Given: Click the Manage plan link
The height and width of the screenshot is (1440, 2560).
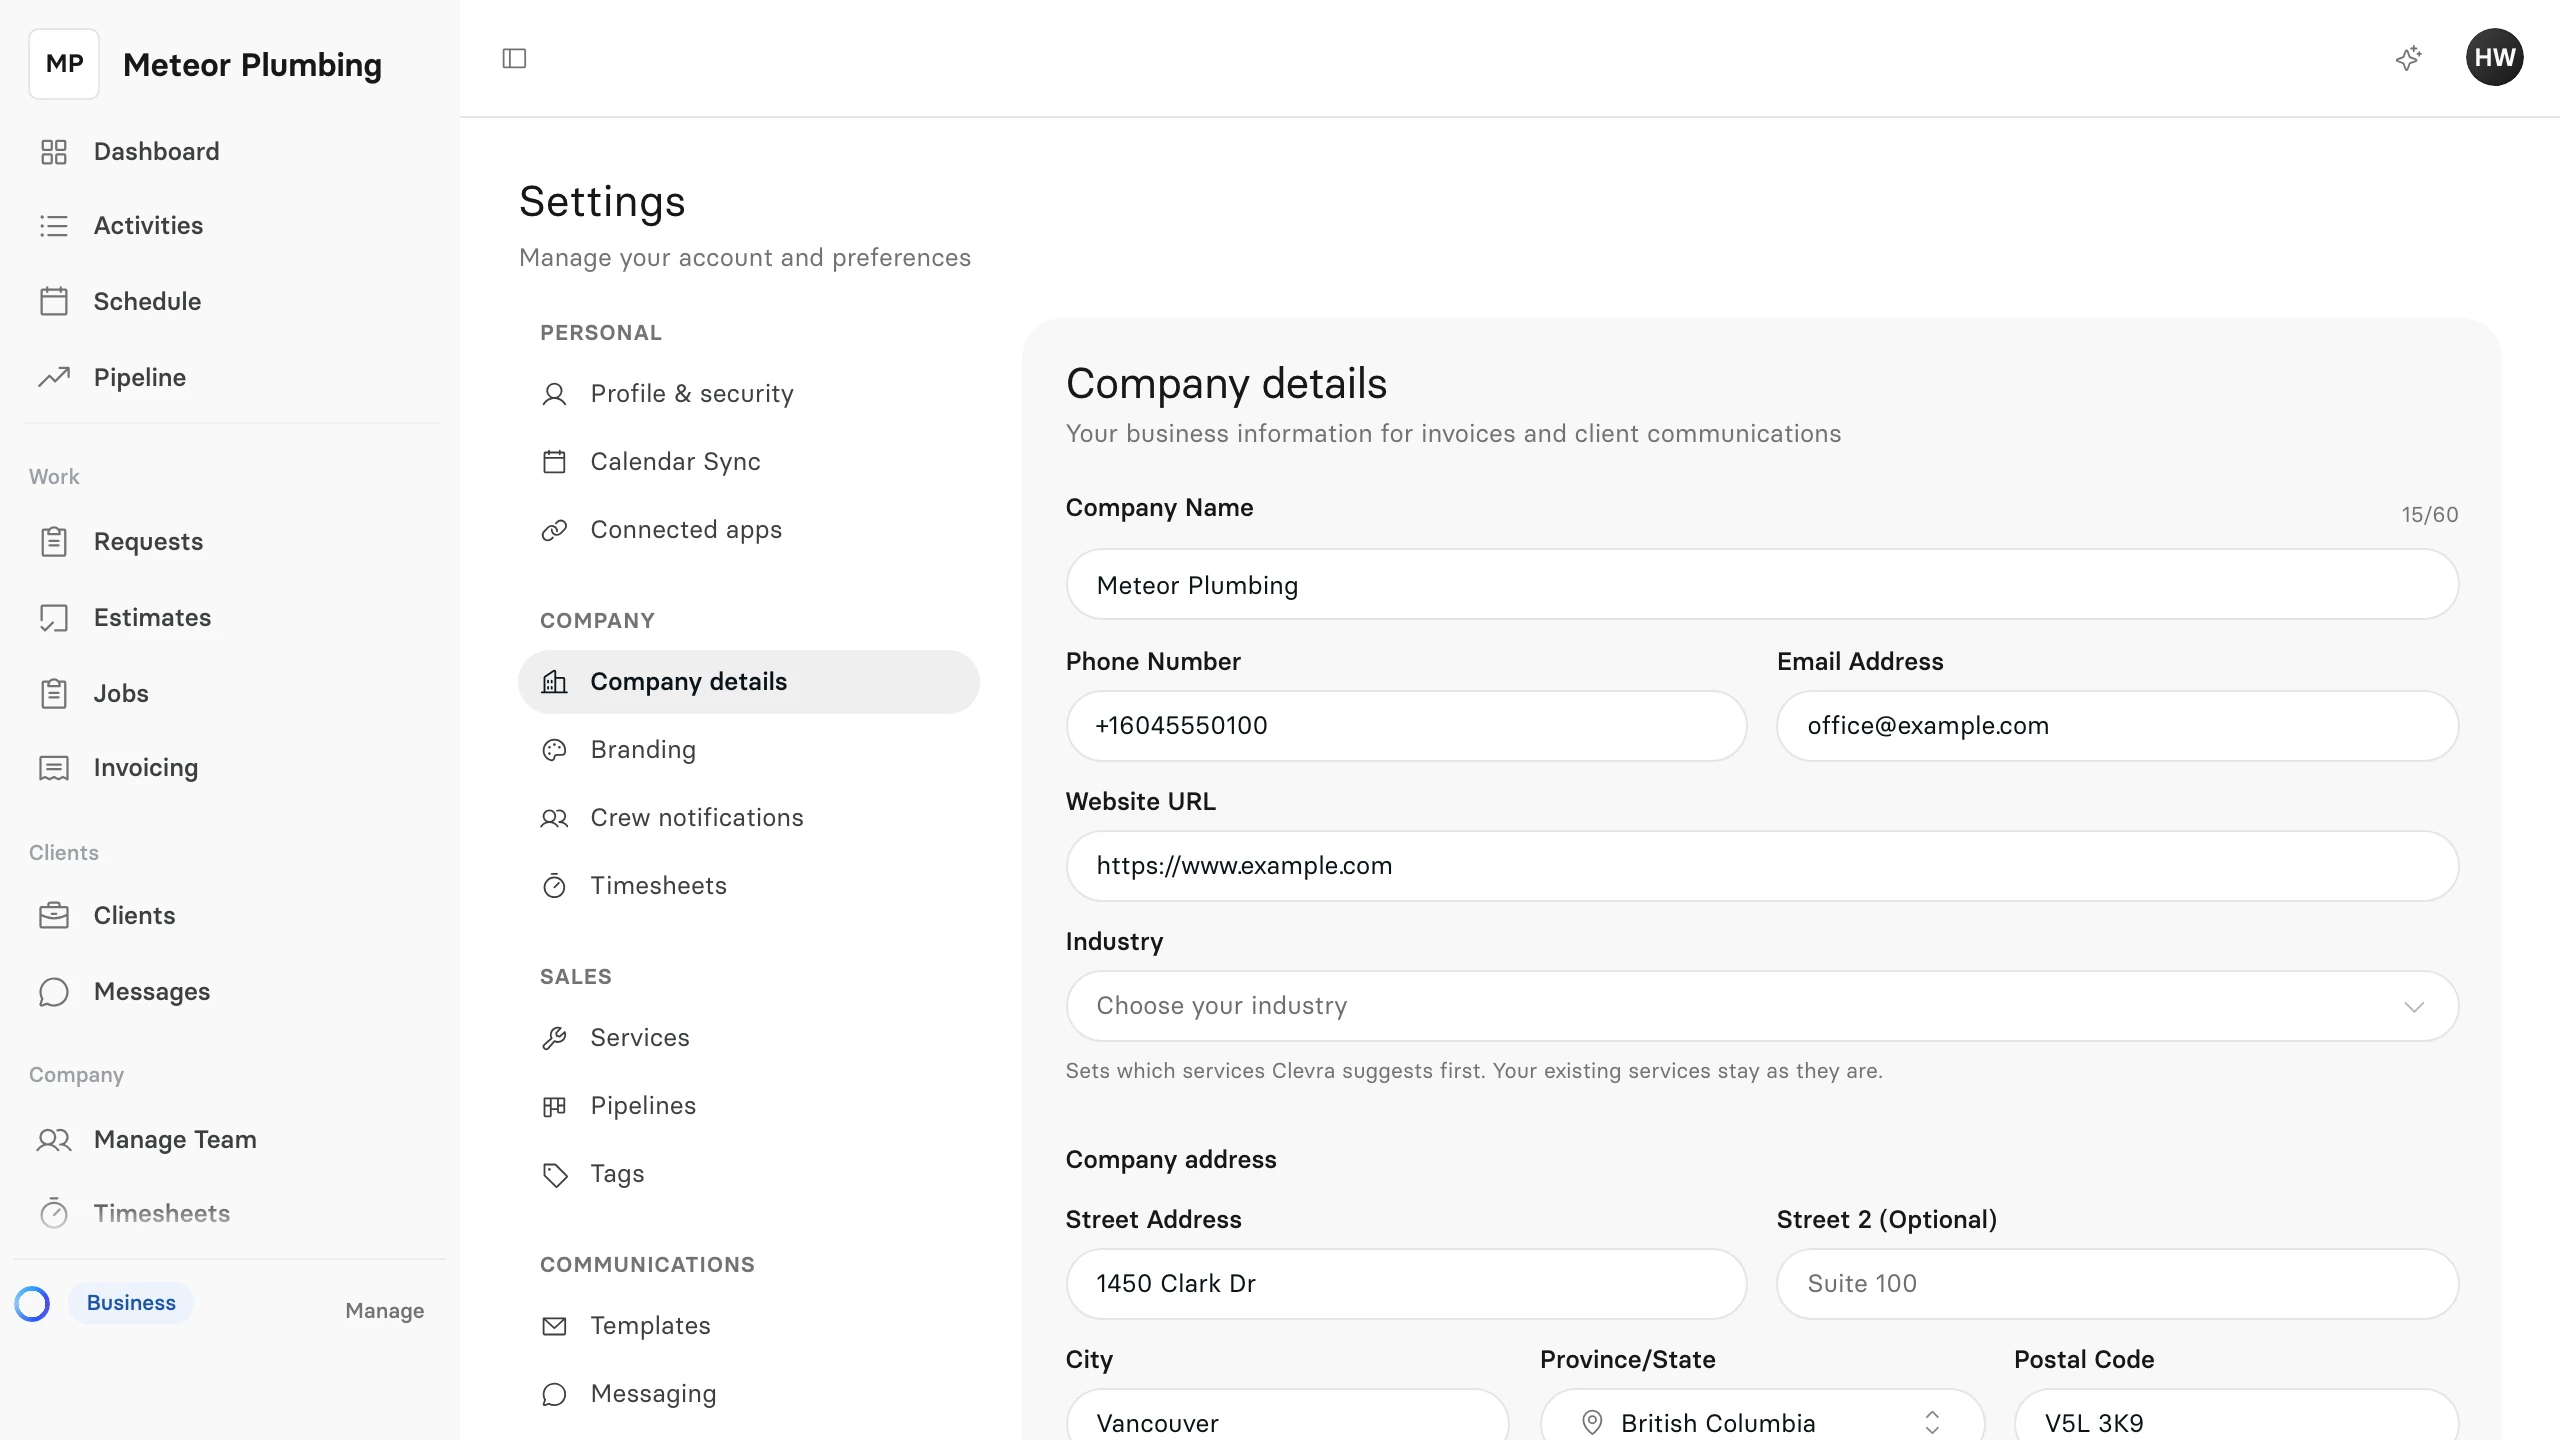Looking at the screenshot, I should [x=385, y=1310].
